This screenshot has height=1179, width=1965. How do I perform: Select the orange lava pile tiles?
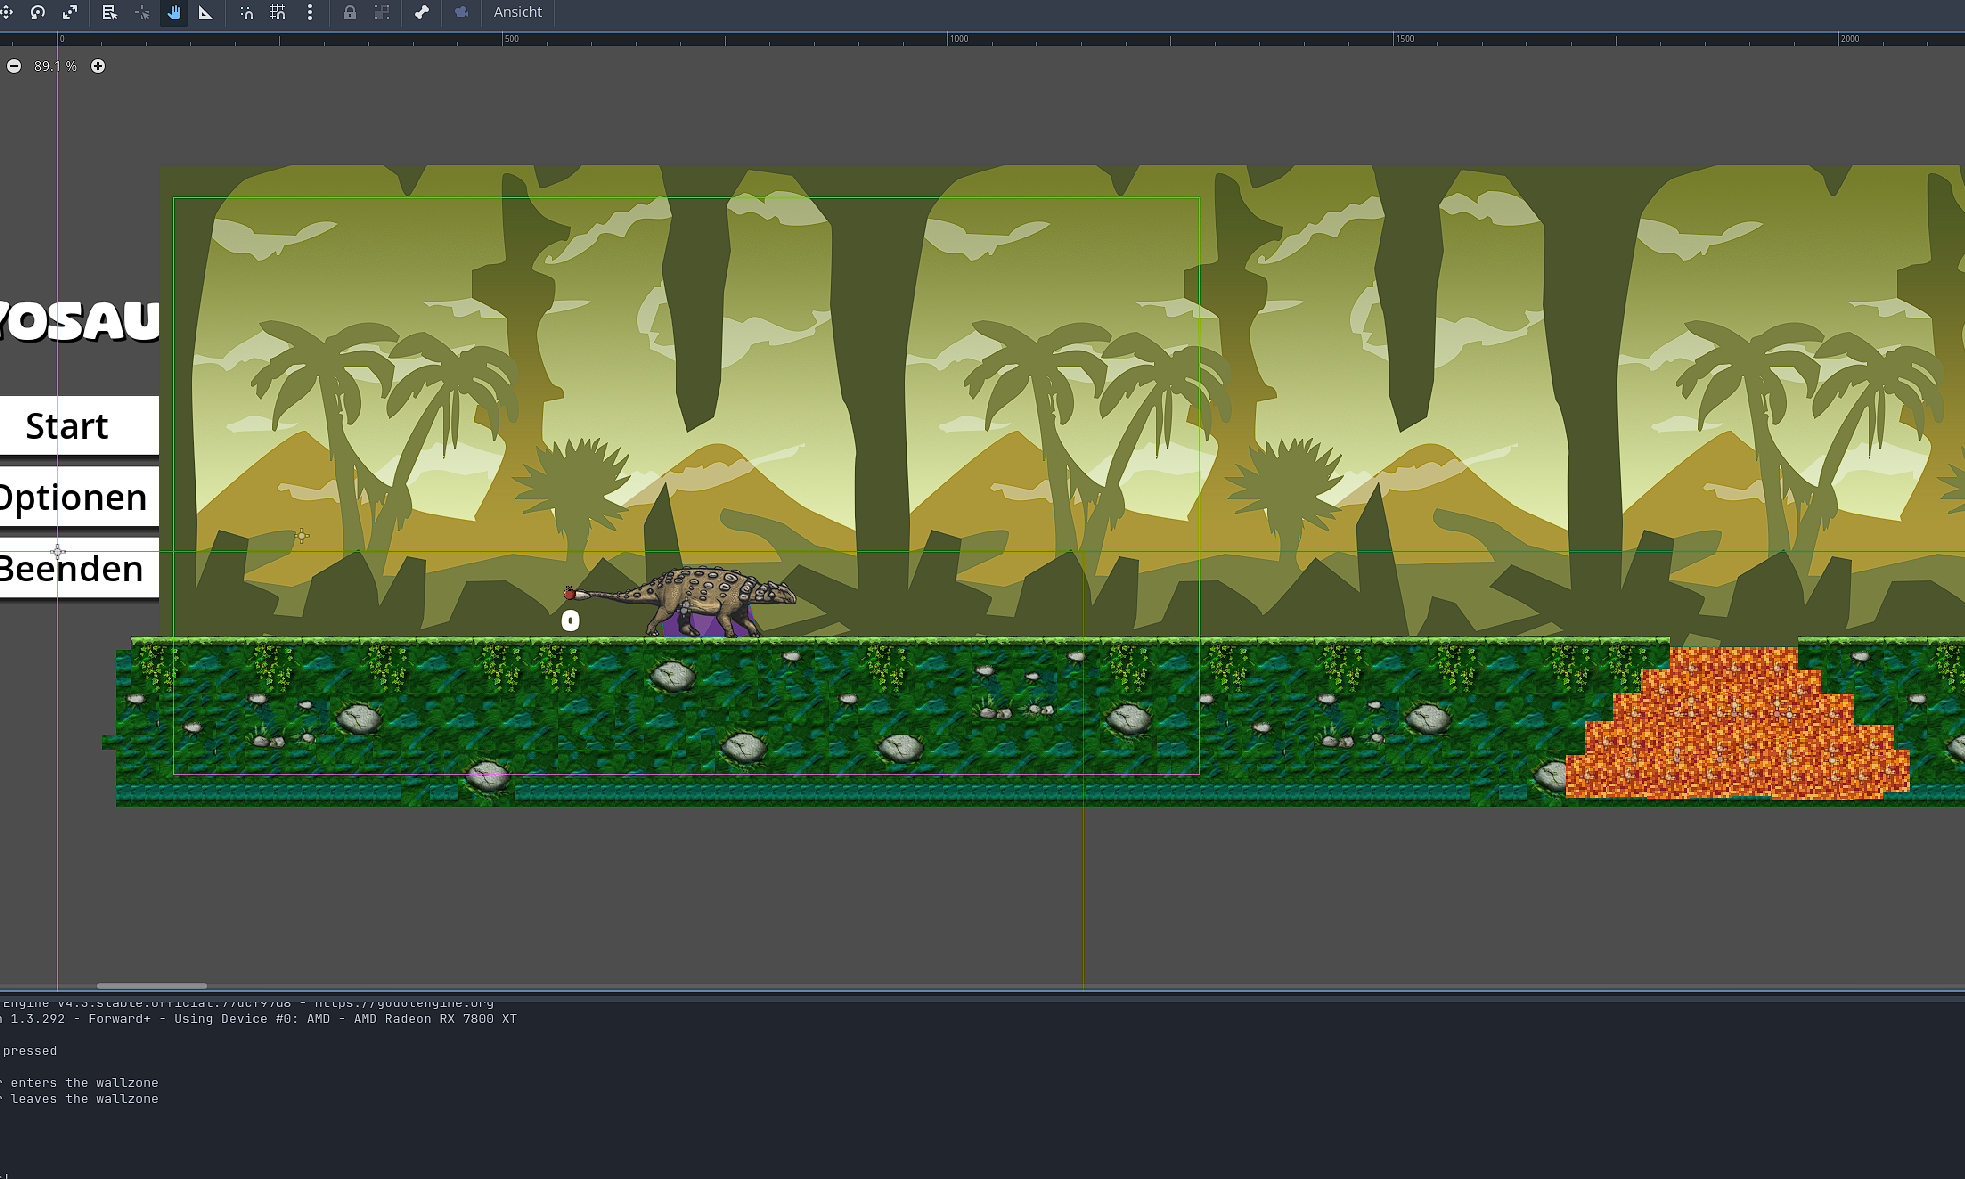tap(1738, 723)
